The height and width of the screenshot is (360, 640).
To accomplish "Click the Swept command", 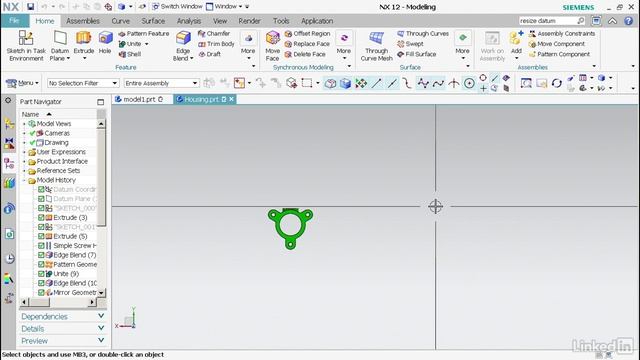I will [x=410, y=44].
